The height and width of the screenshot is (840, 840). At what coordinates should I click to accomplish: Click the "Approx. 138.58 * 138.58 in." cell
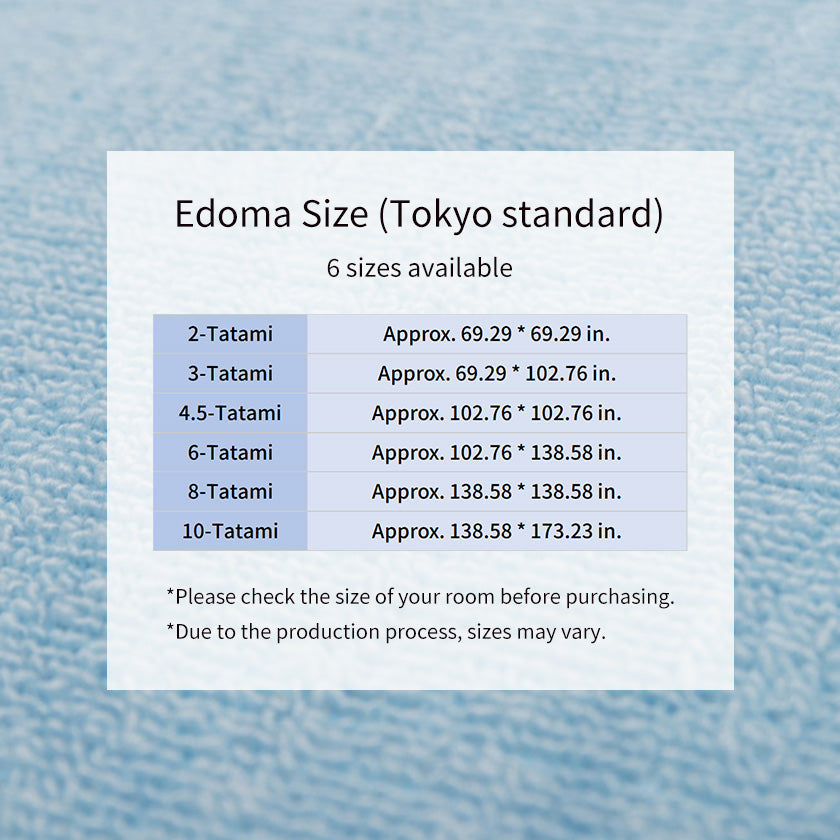click(x=496, y=492)
